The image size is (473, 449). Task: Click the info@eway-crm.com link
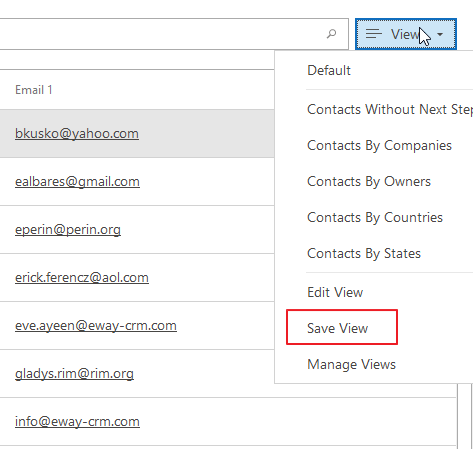pos(77,421)
